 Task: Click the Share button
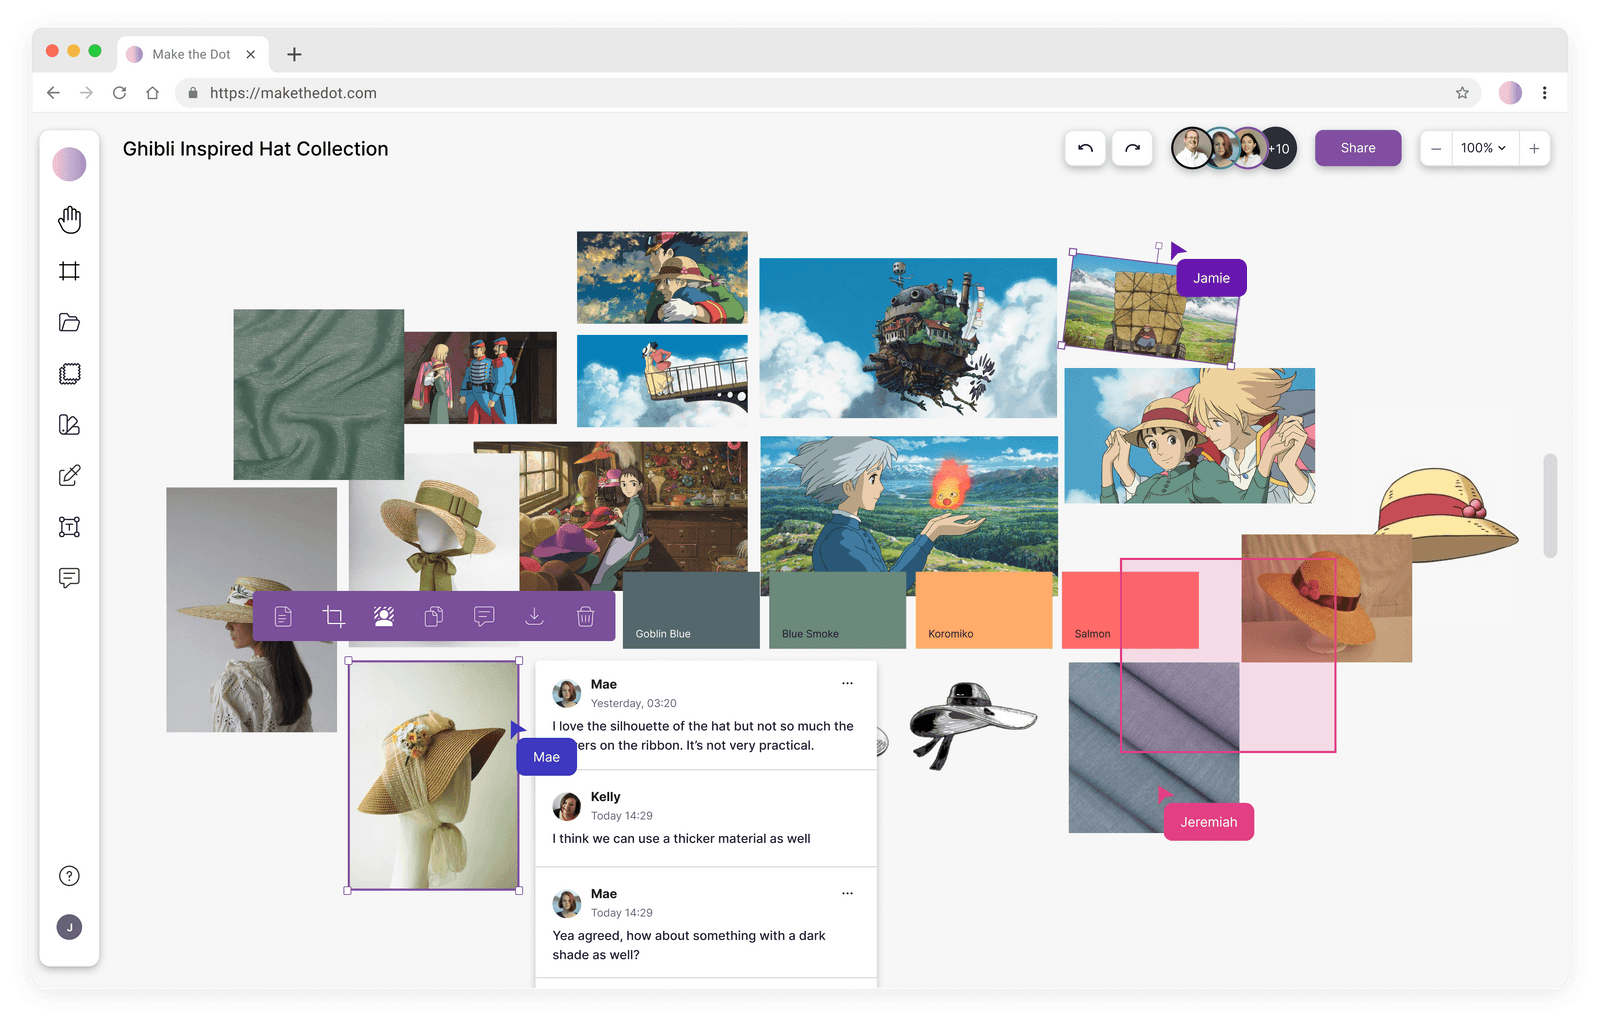[1357, 148]
